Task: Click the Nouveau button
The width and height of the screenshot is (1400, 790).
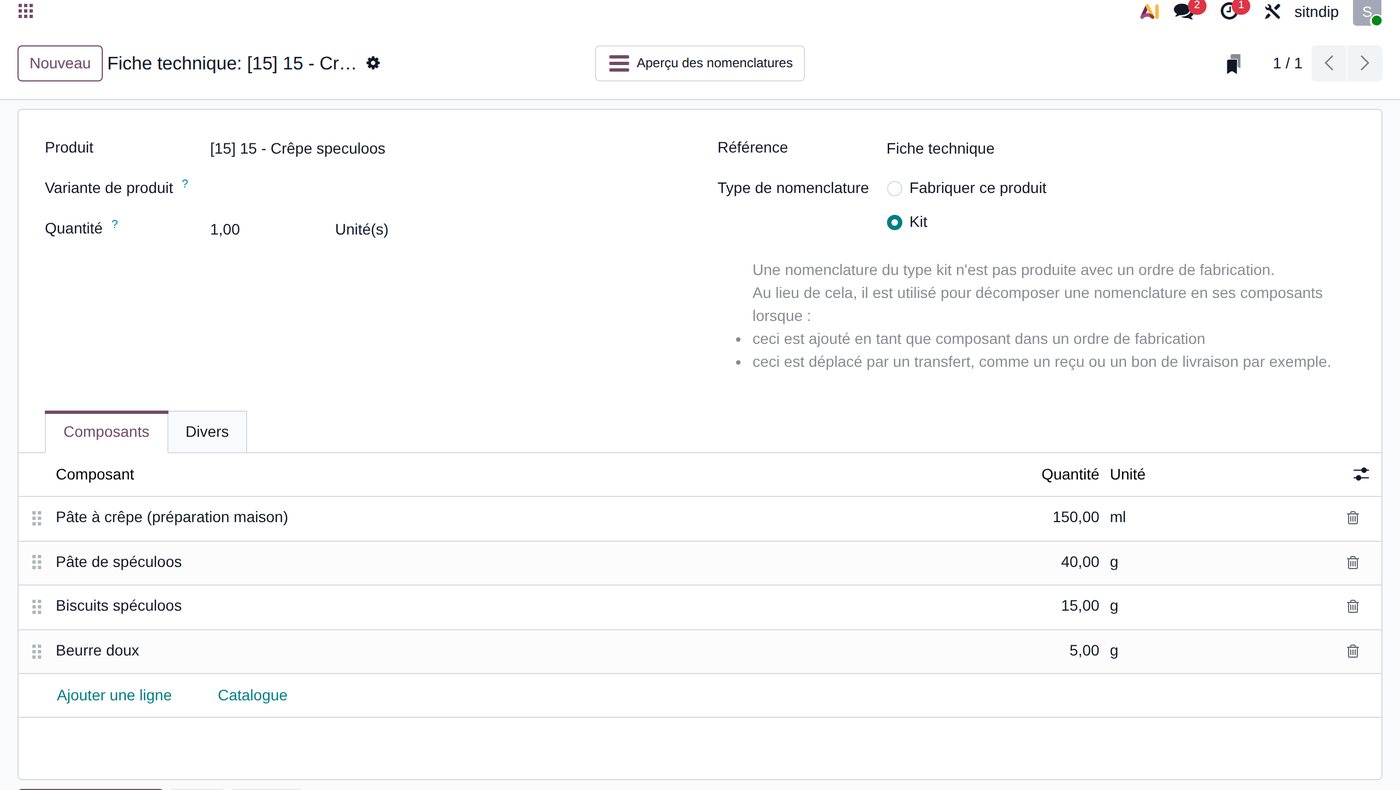Action: [x=60, y=63]
